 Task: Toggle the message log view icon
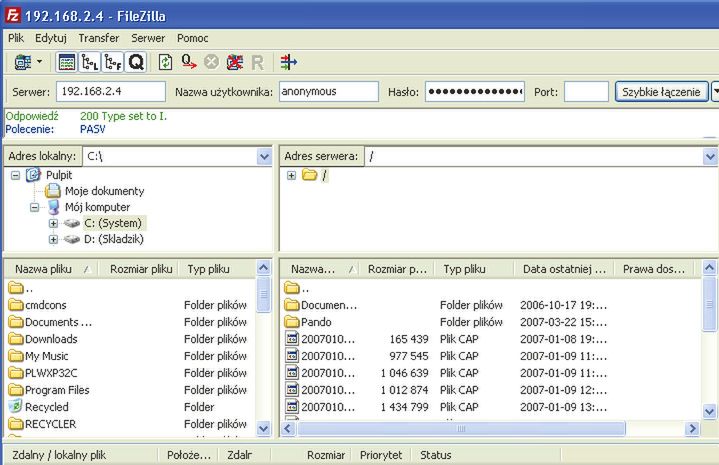(x=67, y=62)
